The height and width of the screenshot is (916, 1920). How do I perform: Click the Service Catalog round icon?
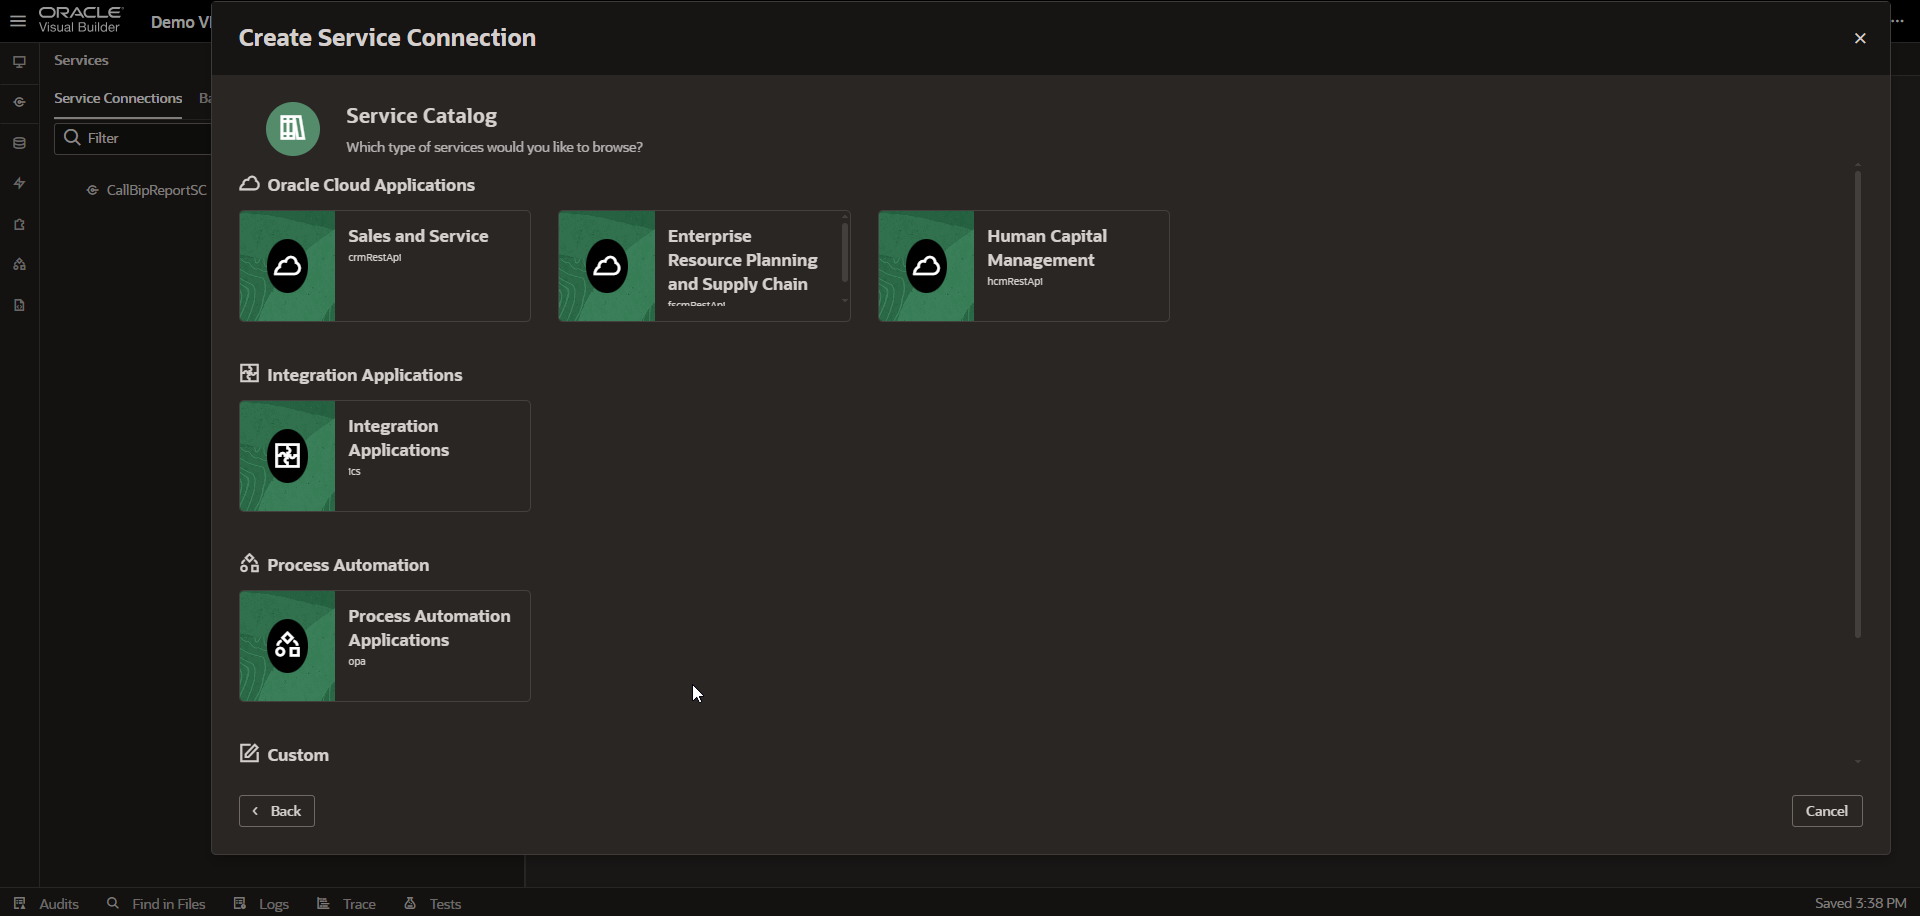[x=293, y=129]
